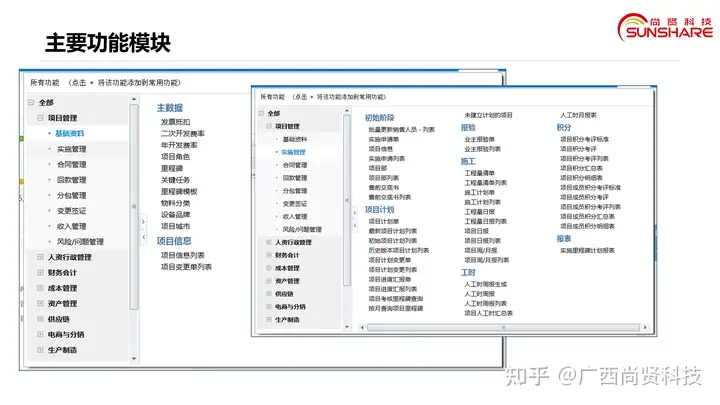Click front window tree scrollbar down arrow
Screen dimensions: 720x405
(347, 327)
